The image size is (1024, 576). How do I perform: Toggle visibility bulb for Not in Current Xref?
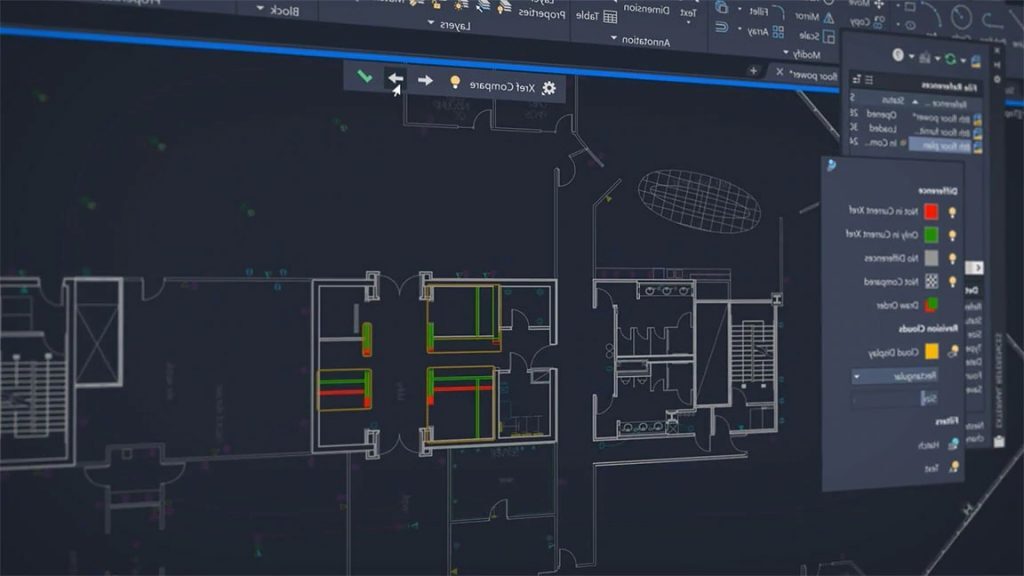click(x=951, y=212)
